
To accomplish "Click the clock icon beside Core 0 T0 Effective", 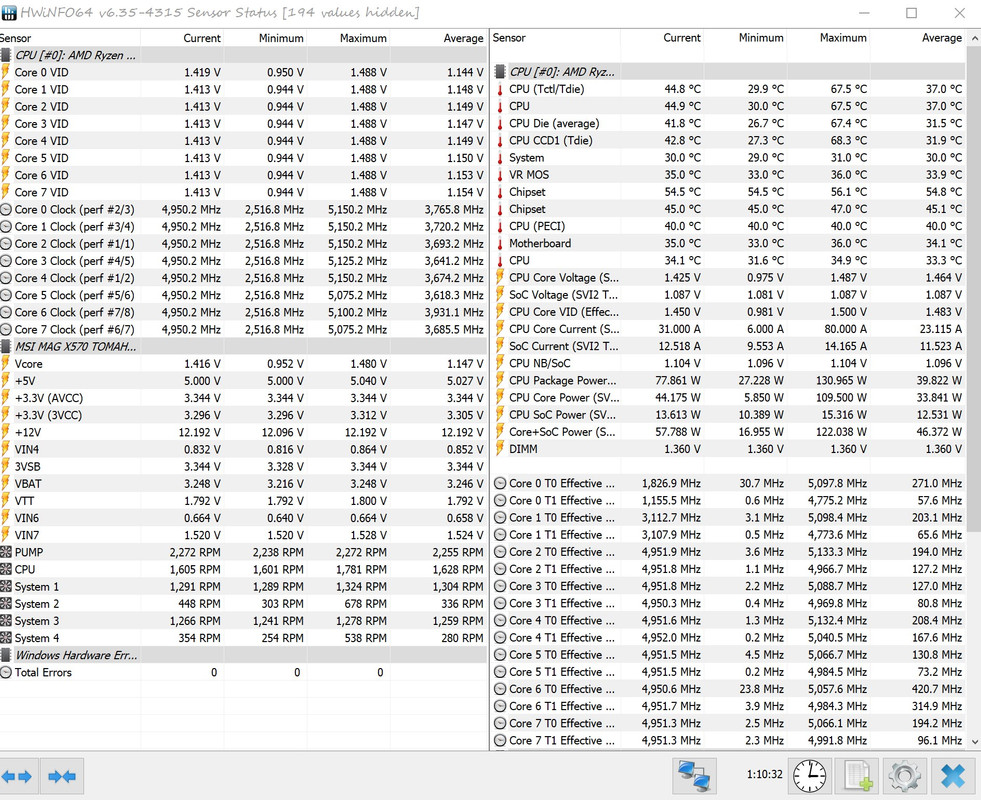I will (x=500, y=484).
